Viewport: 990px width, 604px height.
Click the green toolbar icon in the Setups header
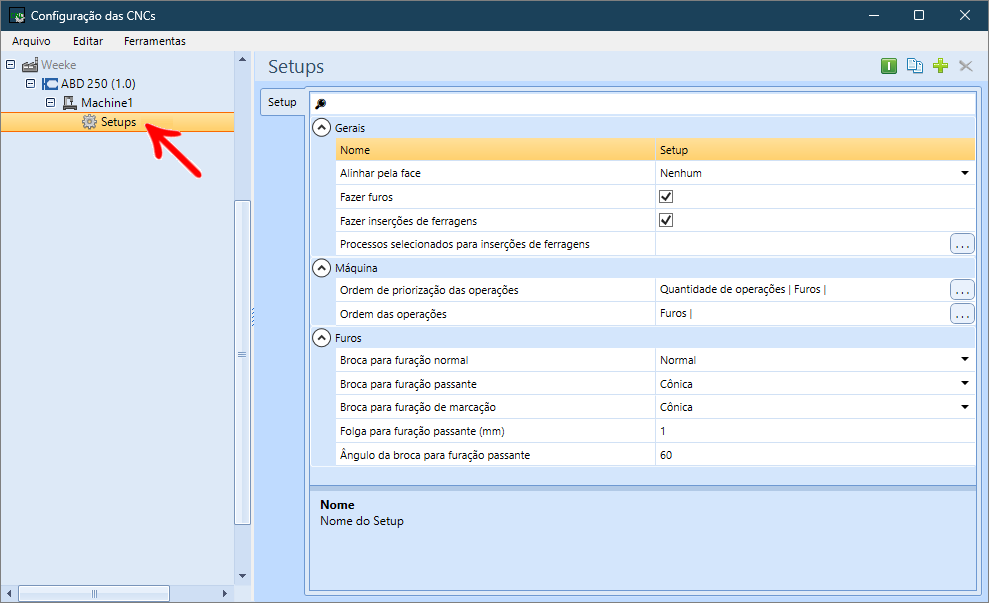[x=888, y=66]
